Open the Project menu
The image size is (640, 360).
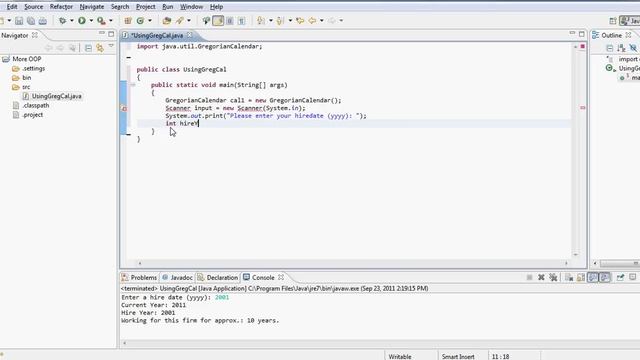click(x=146, y=7)
